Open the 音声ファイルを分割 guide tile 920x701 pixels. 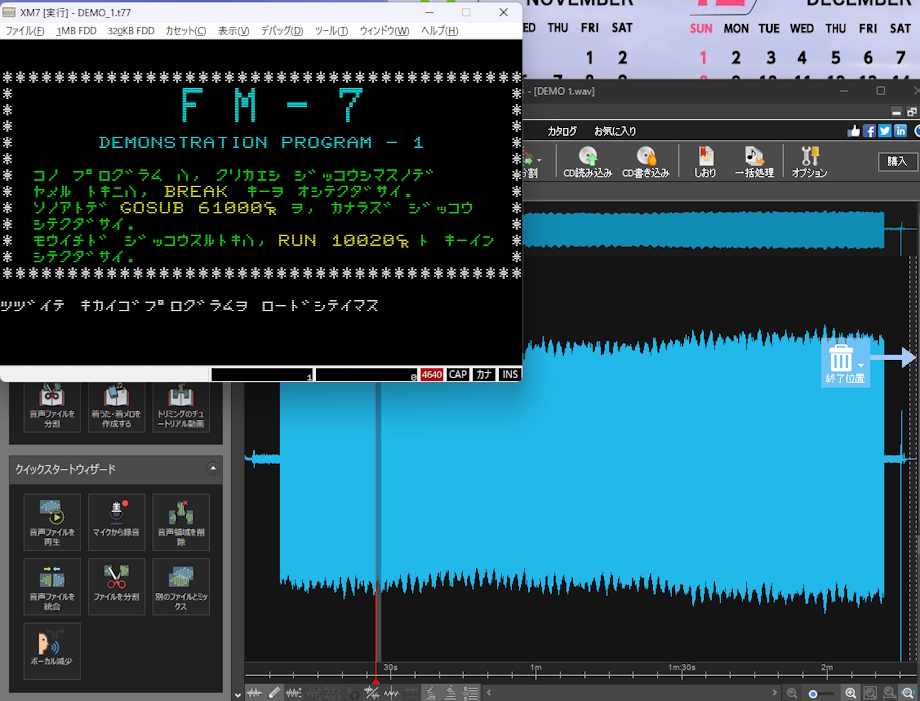52,407
